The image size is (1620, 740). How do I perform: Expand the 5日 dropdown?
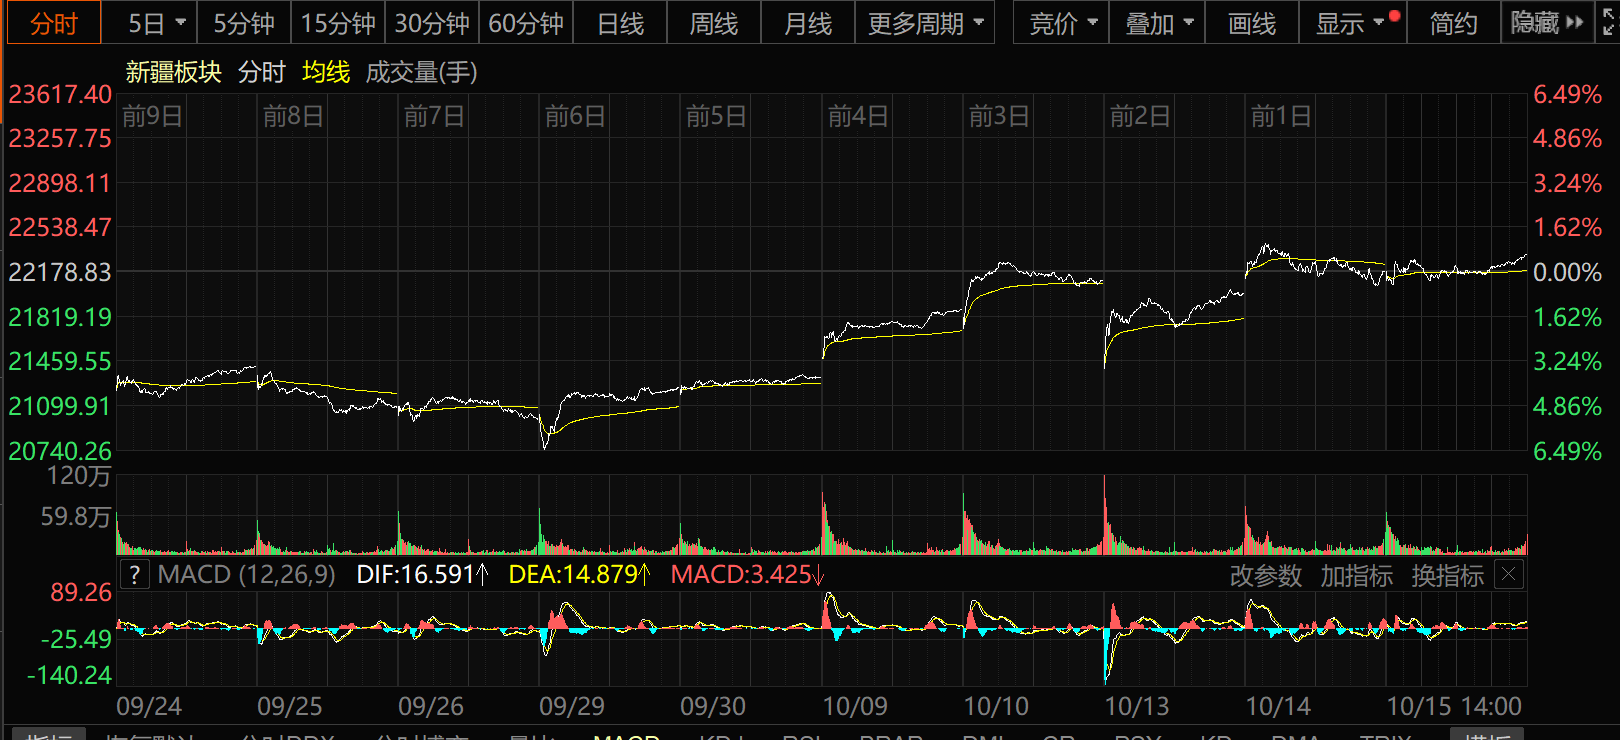(x=157, y=23)
